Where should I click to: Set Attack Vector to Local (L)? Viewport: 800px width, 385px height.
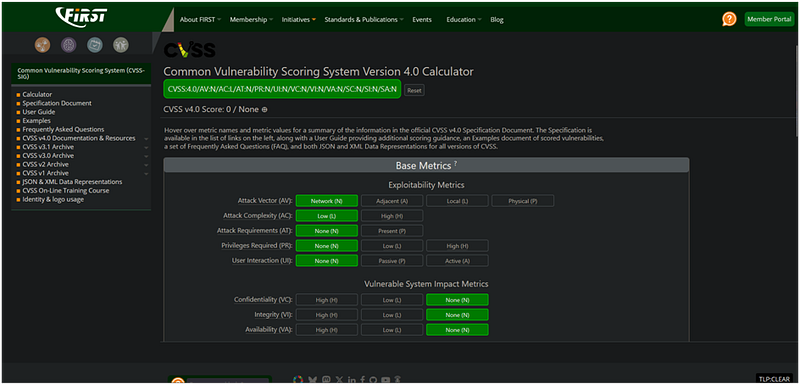click(x=457, y=201)
